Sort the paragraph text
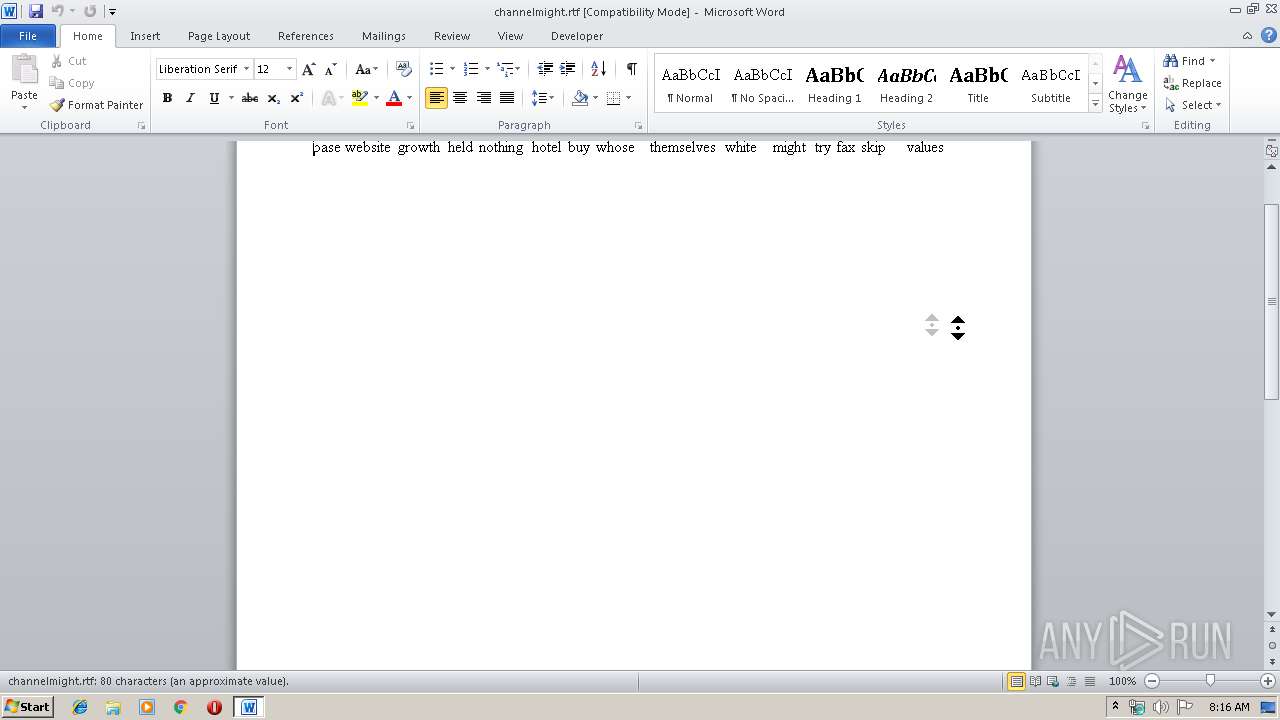This screenshot has width=1280, height=720. click(598, 69)
